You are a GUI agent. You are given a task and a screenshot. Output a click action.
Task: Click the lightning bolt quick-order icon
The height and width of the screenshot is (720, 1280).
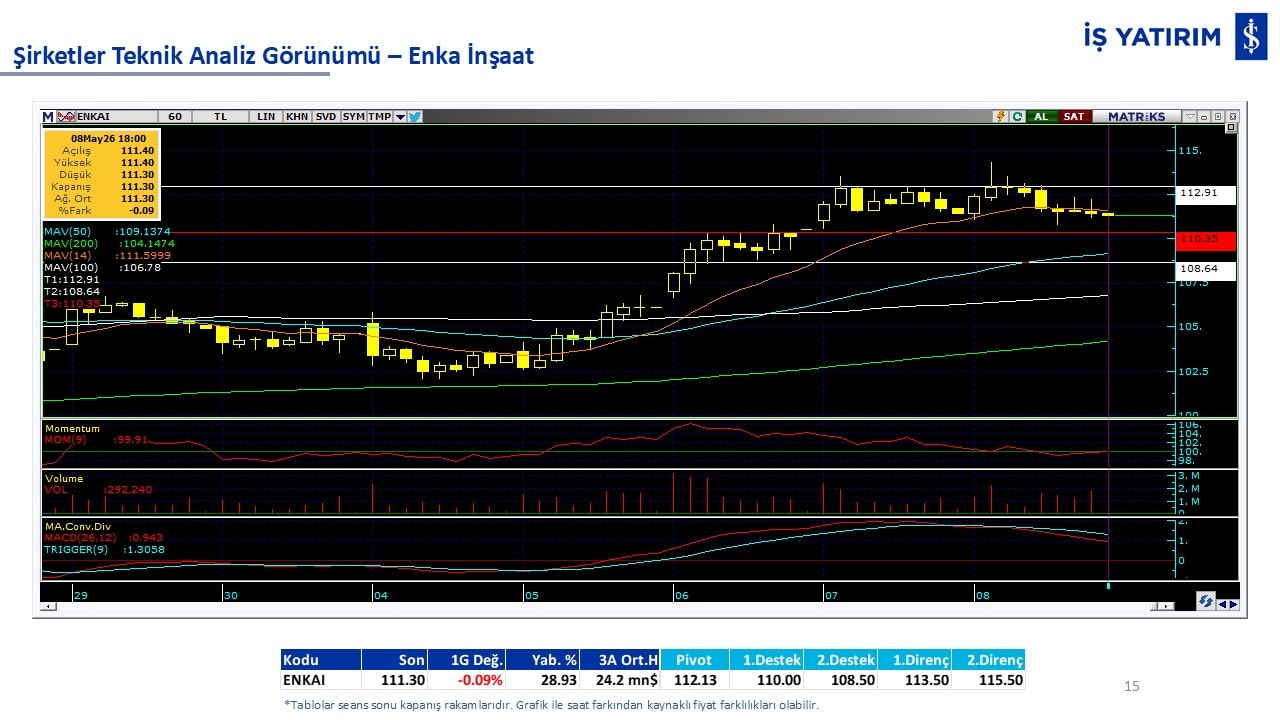pyautogui.click(x=1000, y=116)
